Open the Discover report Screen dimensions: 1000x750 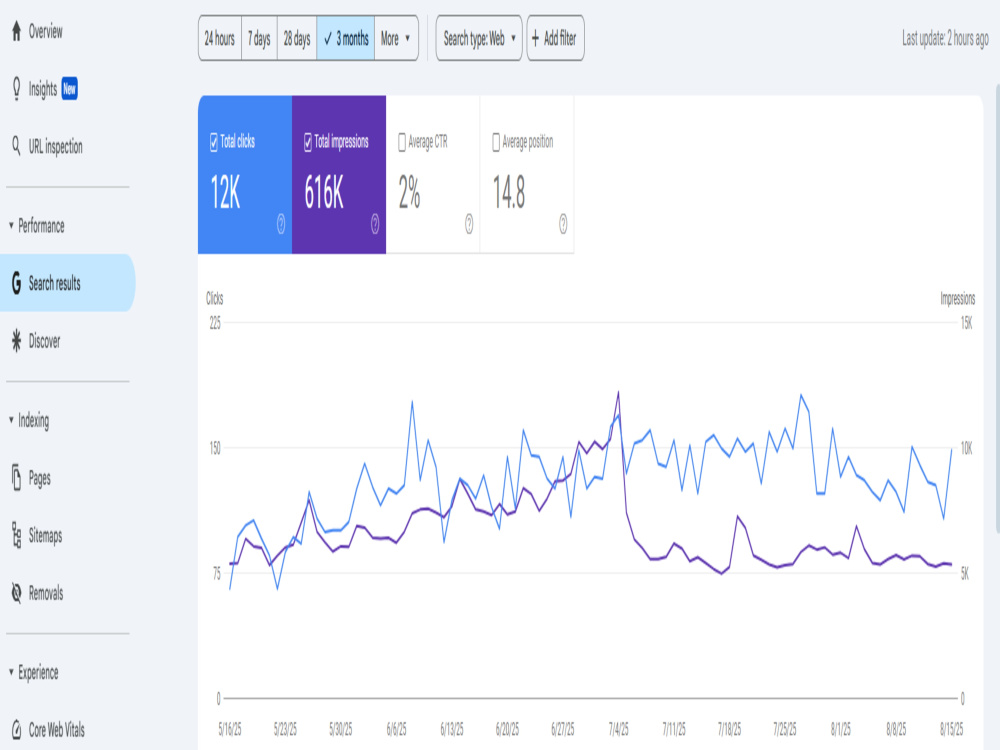(45, 341)
